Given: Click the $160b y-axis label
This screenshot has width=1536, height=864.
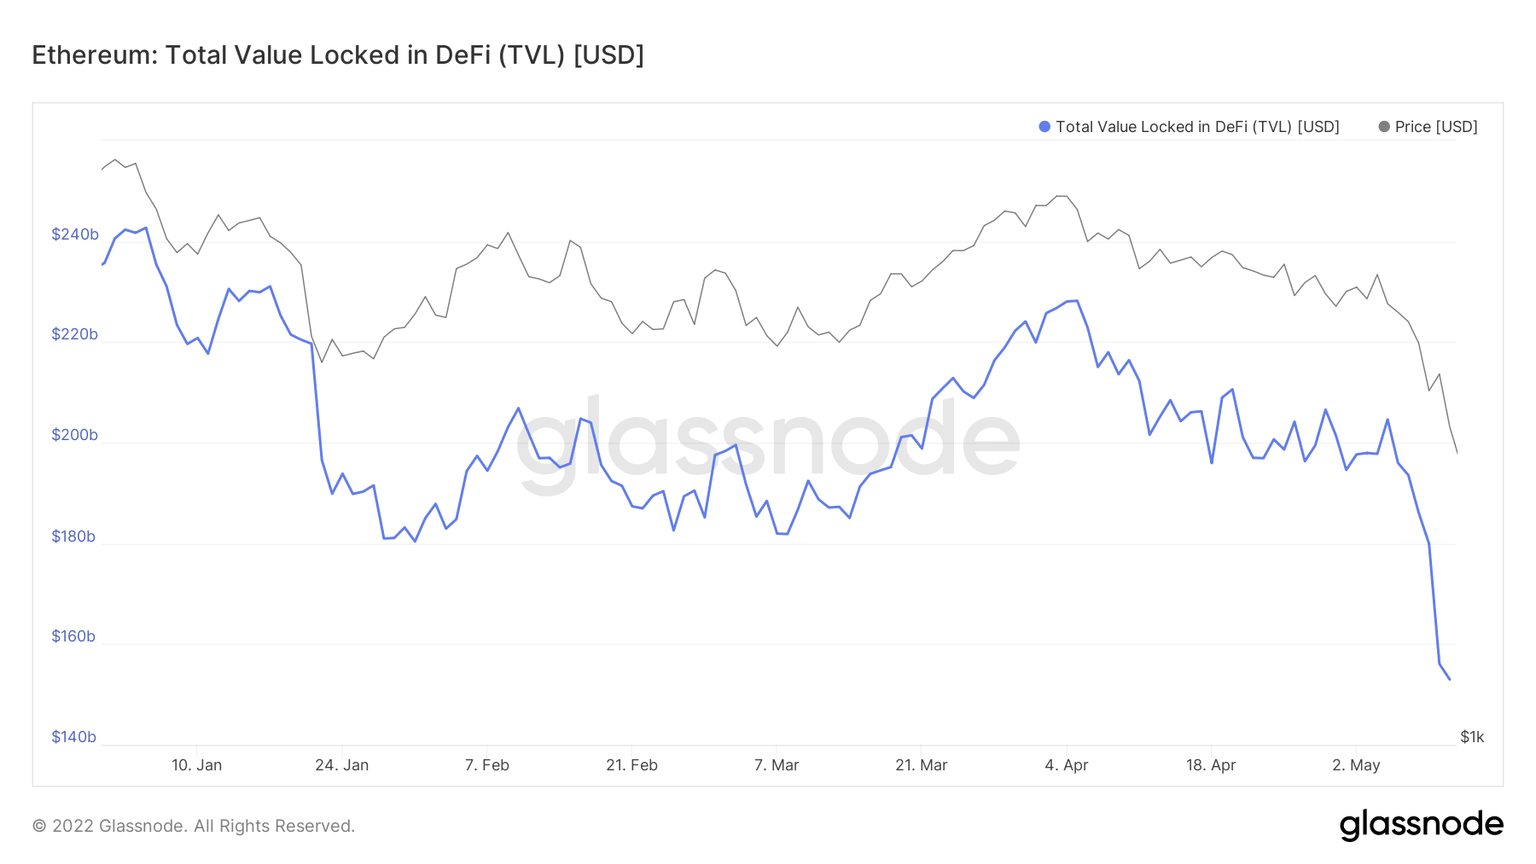Looking at the screenshot, I should [75, 637].
